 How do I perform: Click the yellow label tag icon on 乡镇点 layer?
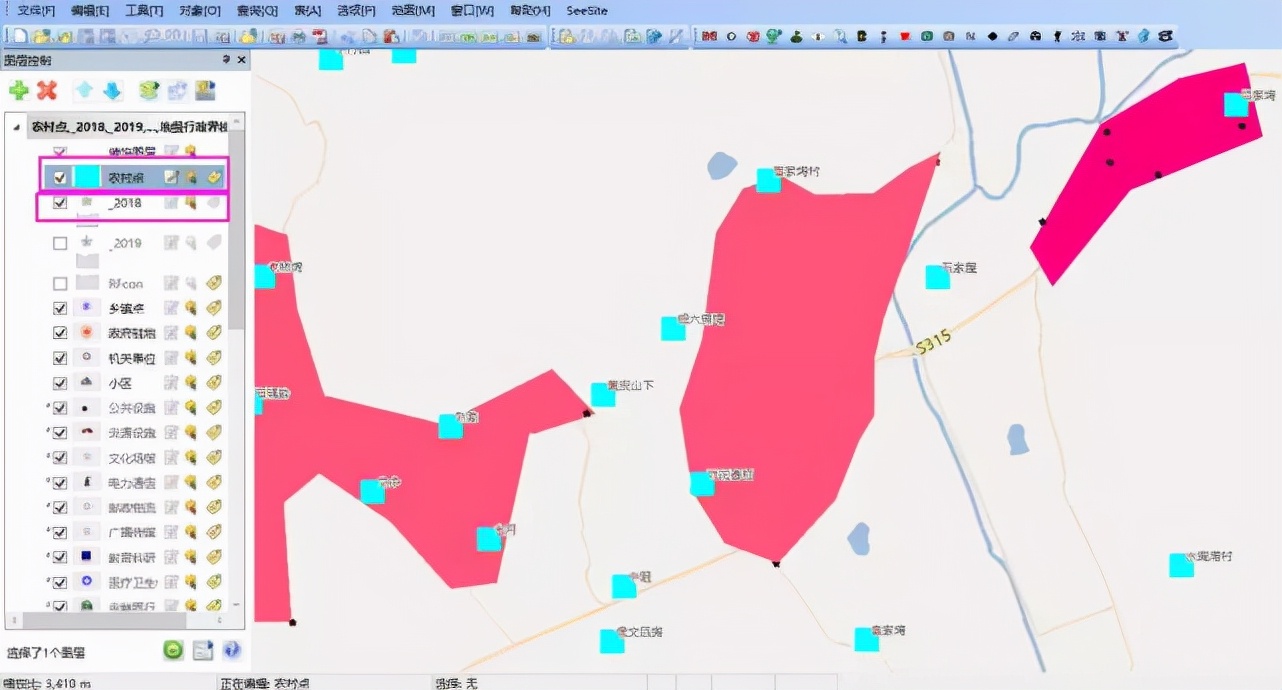pos(214,307)
